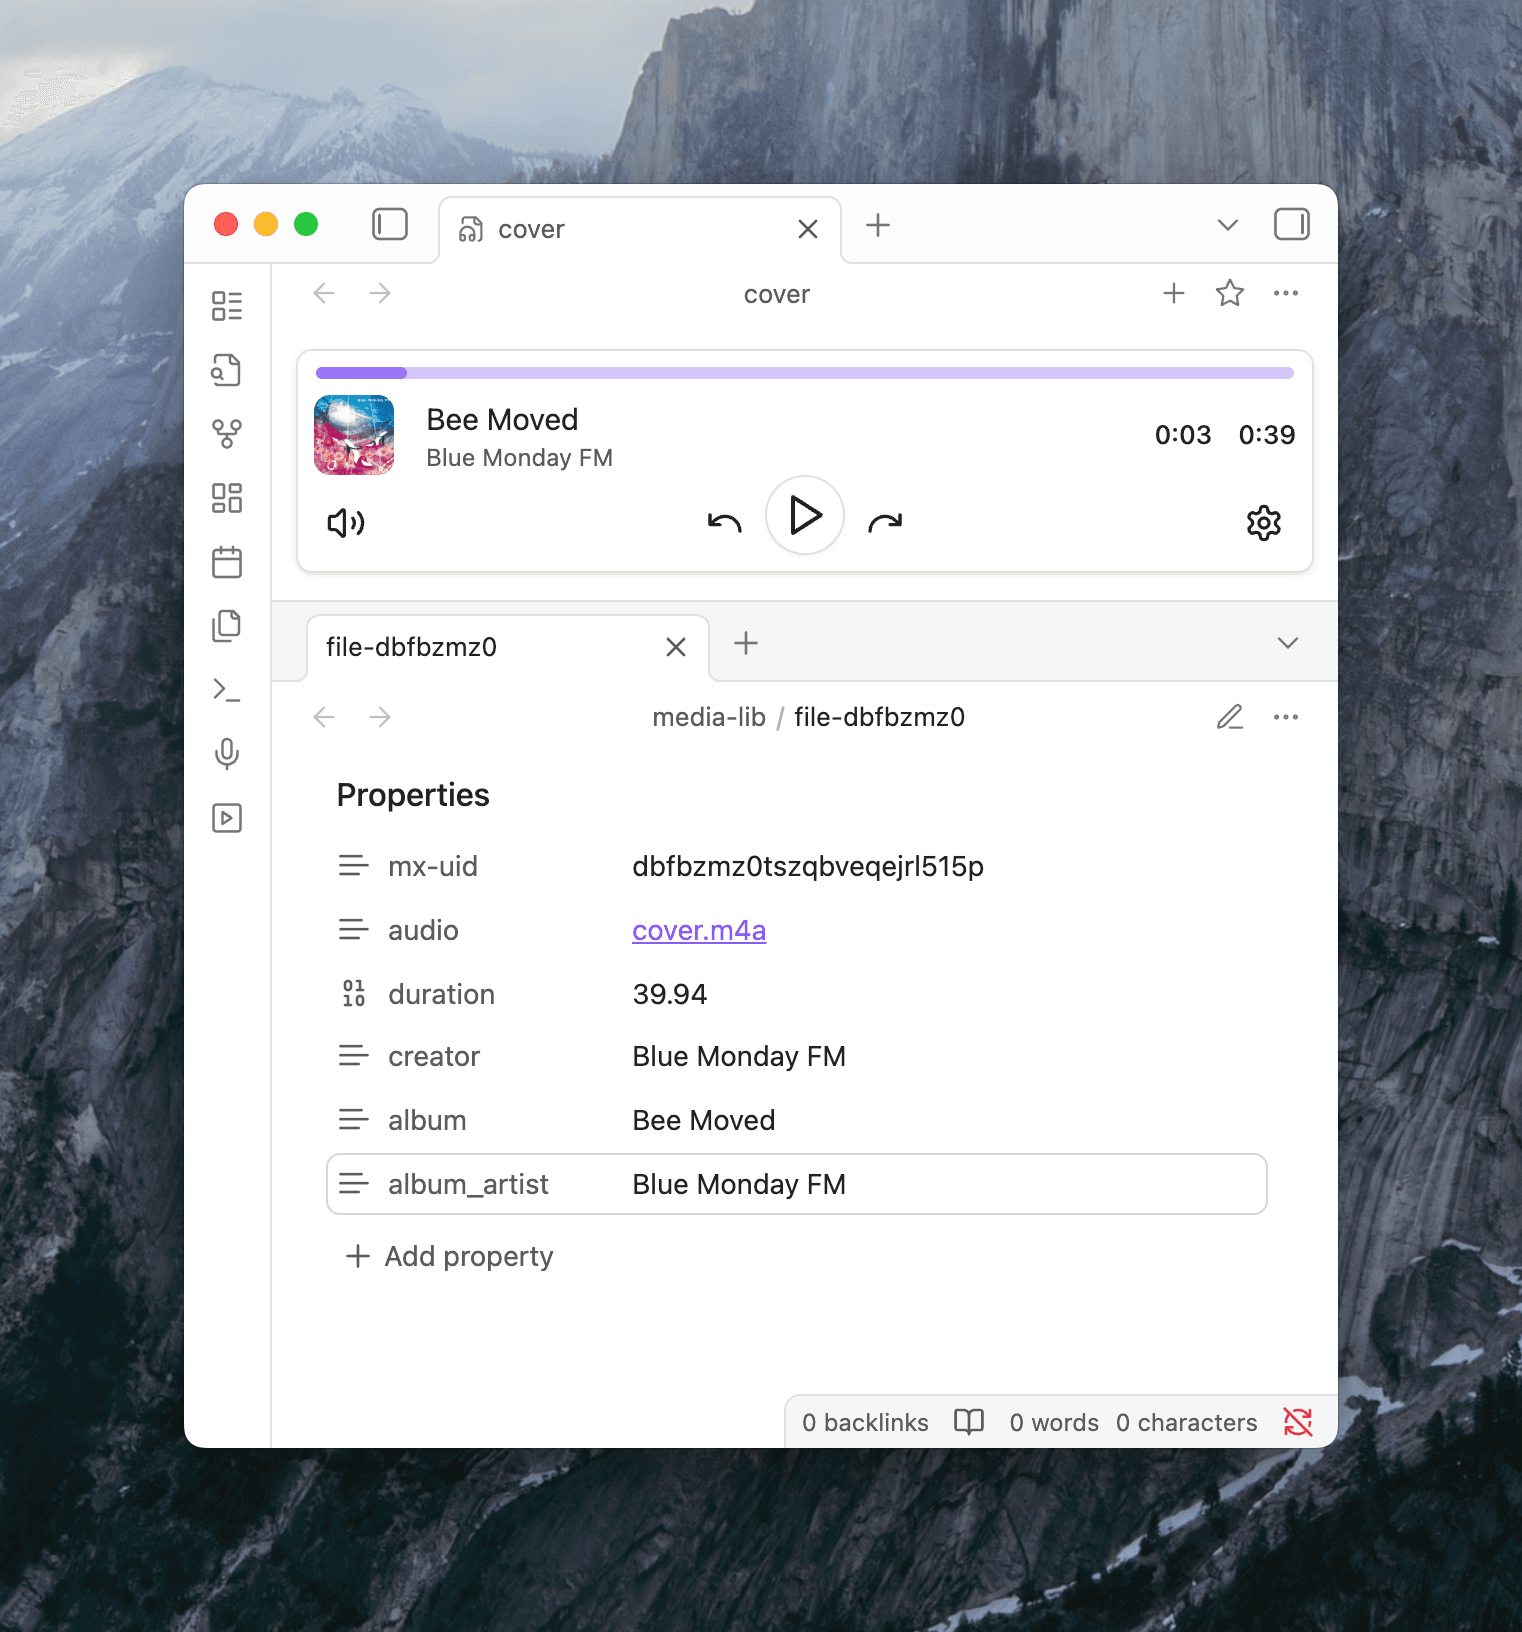Open player settings gear icon
This screenshot has height=1632, width=1522.
pyautogui.click(x=1263, y=523)
